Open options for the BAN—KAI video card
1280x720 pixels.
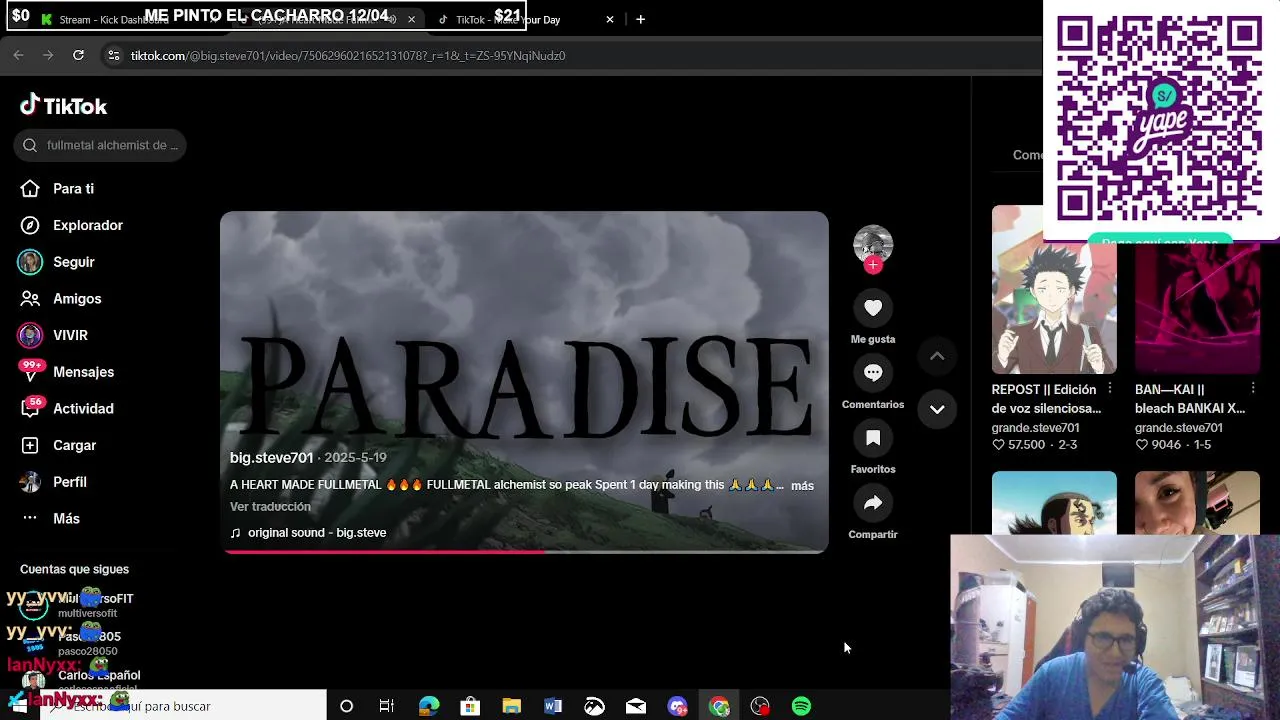pos(1253,388)
